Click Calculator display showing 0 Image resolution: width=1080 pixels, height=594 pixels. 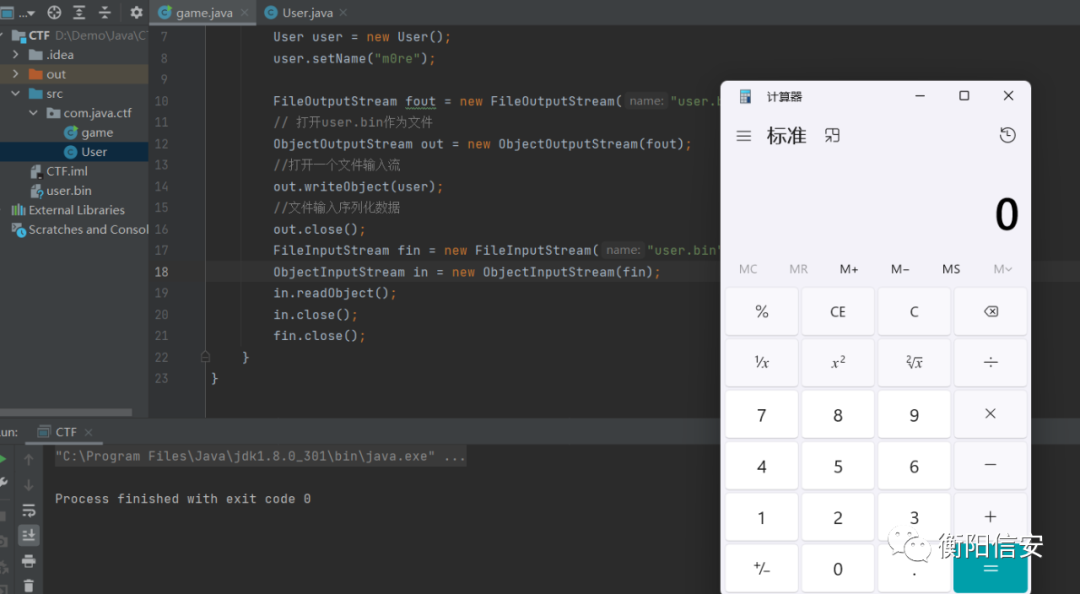[x=1006, y=214]
